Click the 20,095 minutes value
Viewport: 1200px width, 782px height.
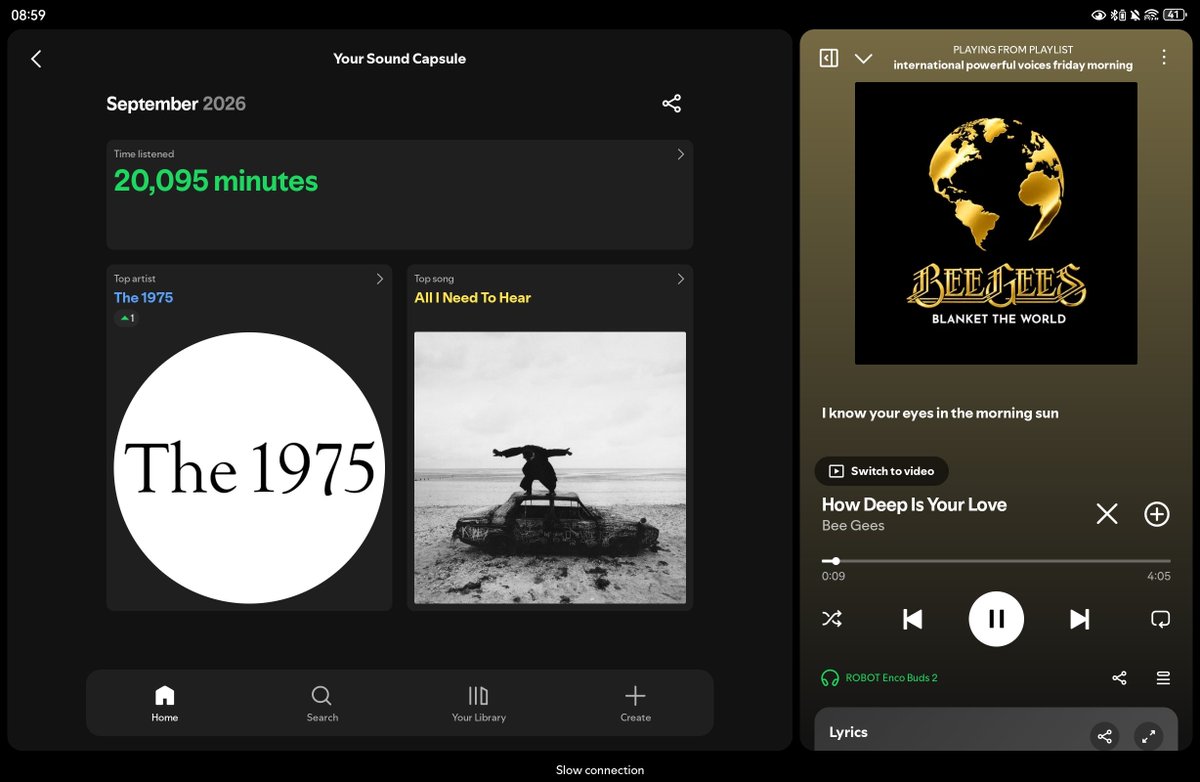coord(216,181)
